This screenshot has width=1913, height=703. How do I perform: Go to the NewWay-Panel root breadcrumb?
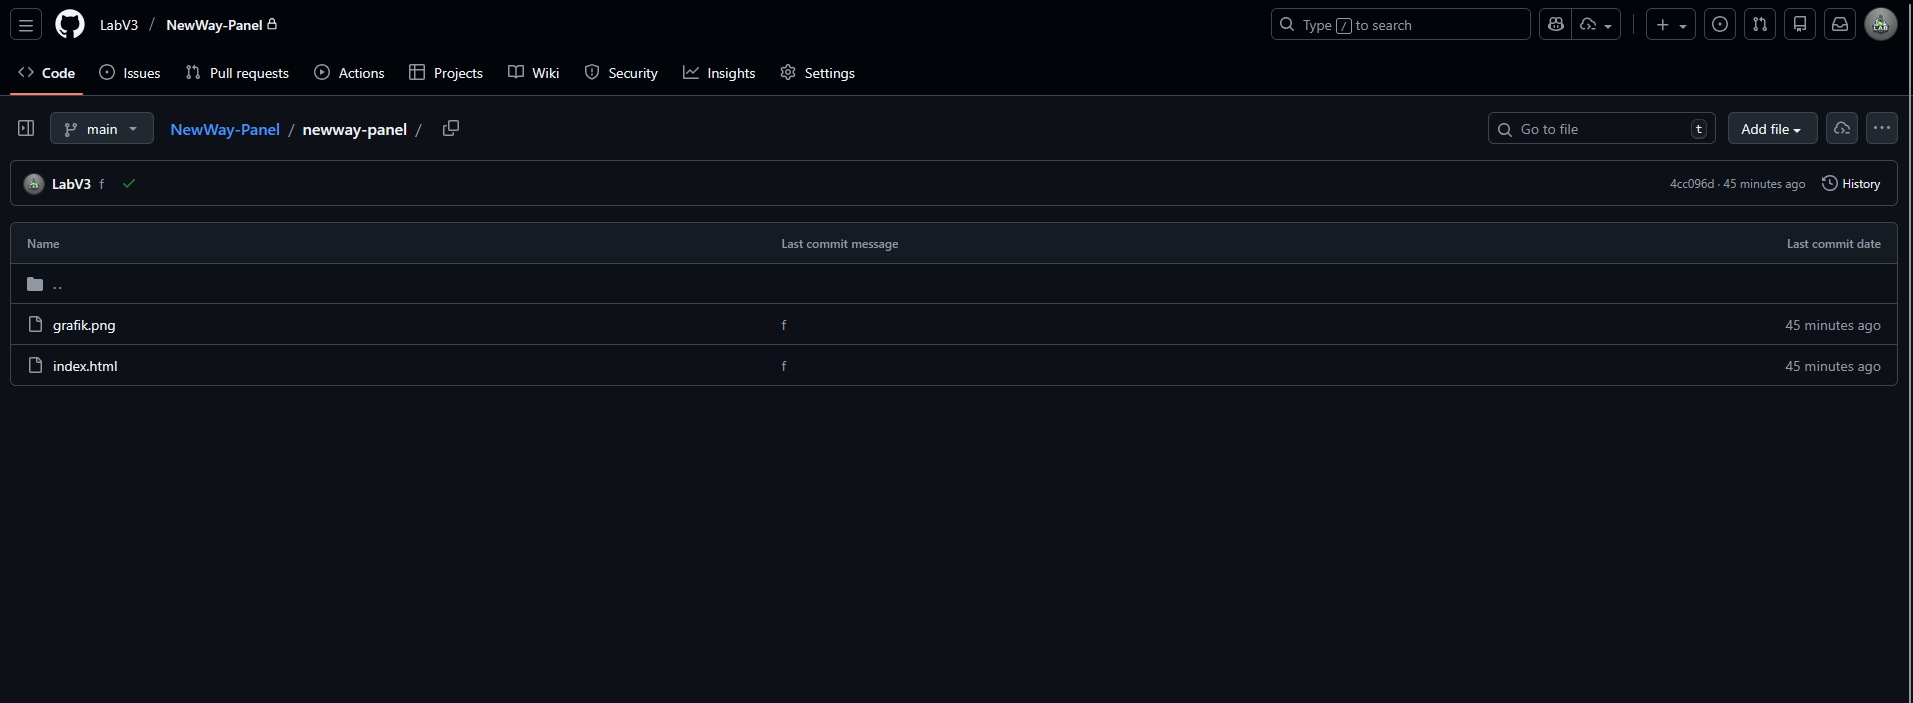tap(225, 130)
